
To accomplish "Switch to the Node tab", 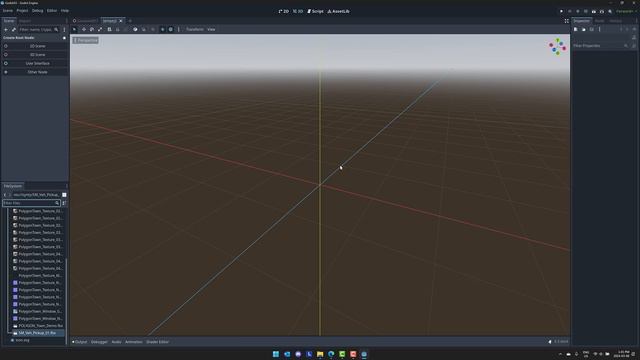I will click(x=599, y=21).
